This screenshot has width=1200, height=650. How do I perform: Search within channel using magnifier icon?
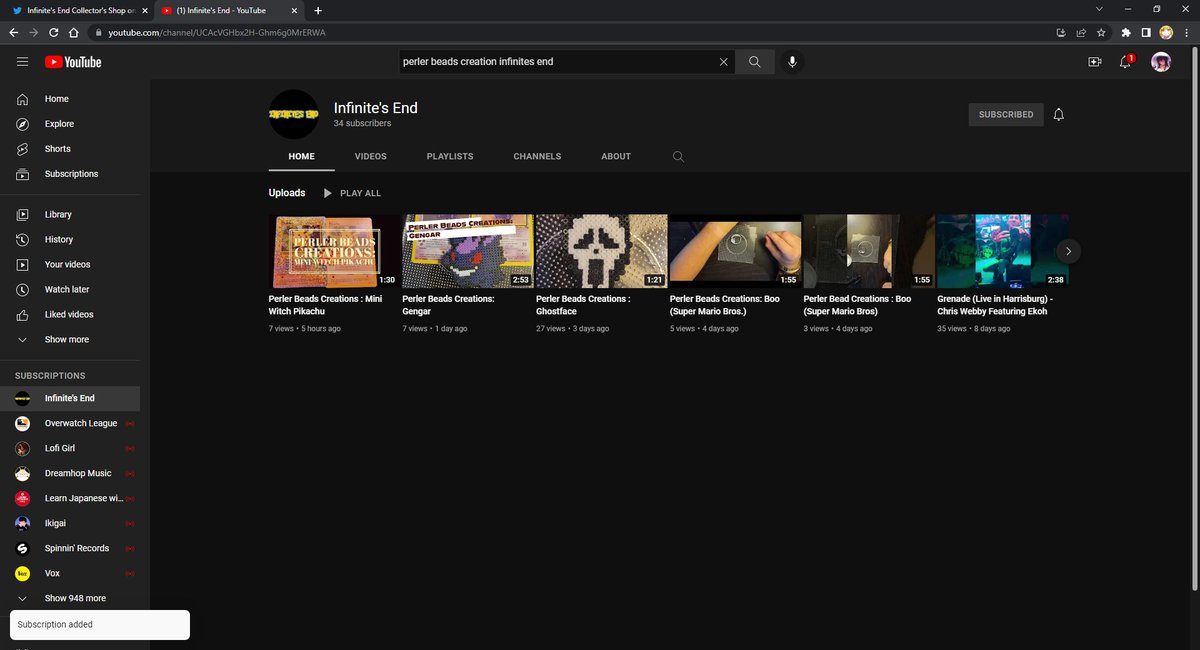[x=678, y=157]
